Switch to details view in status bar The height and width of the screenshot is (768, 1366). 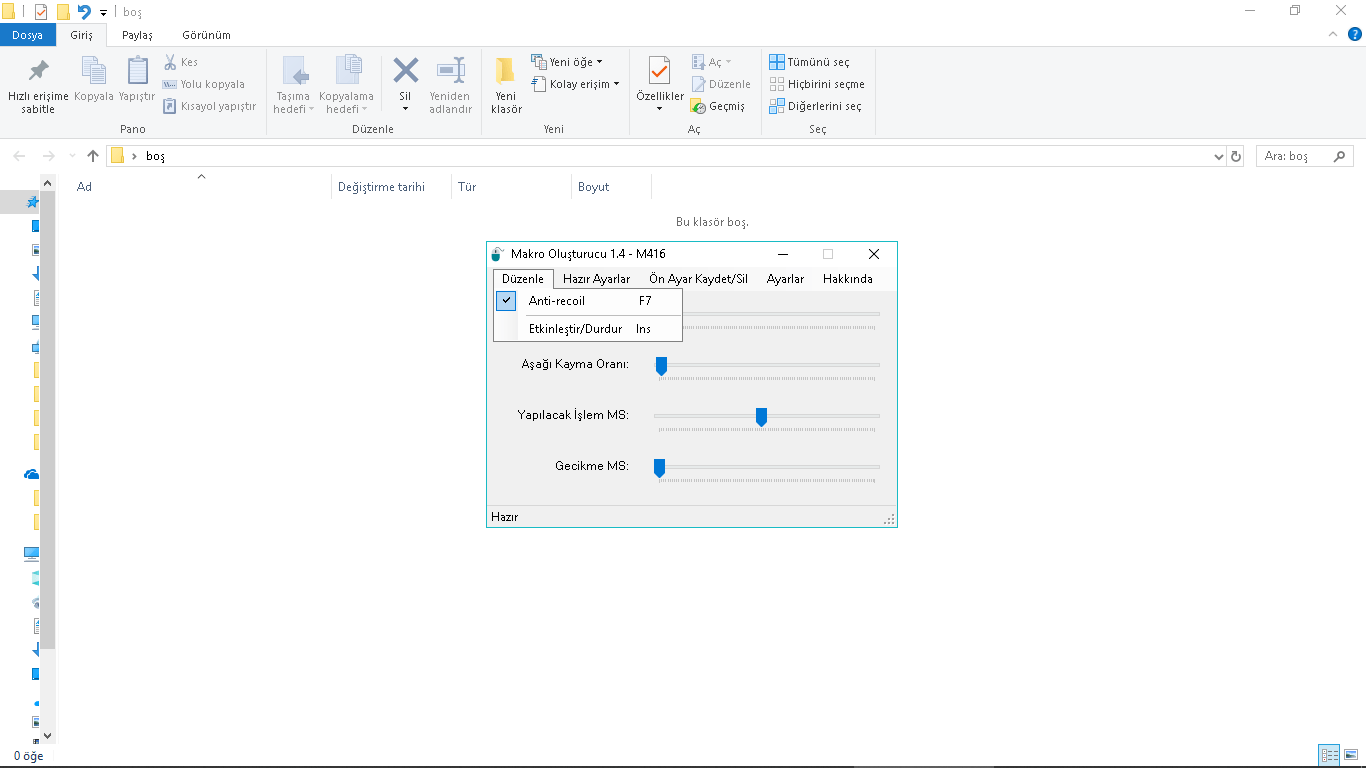[1330, 756]
